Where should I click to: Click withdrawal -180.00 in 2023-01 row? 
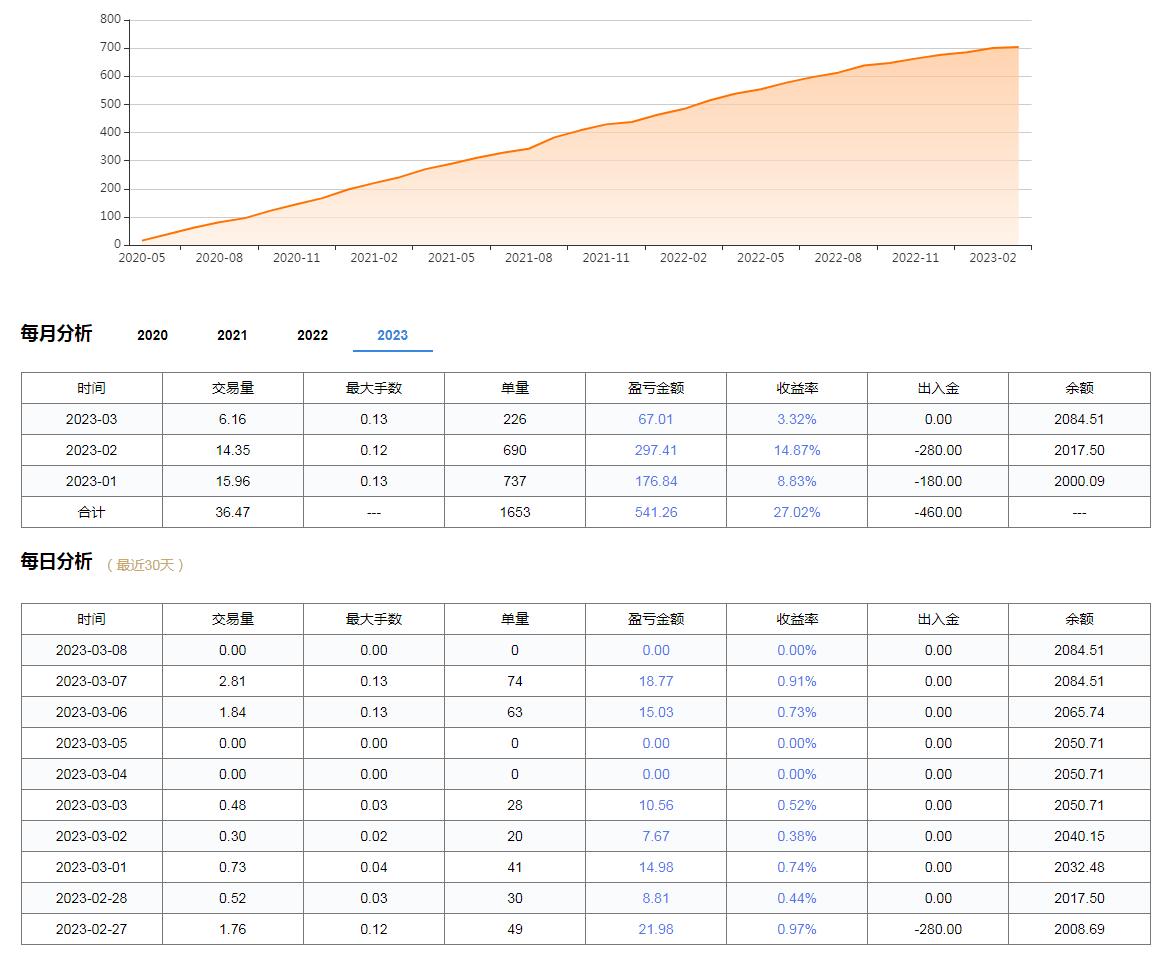pos(938,481)
